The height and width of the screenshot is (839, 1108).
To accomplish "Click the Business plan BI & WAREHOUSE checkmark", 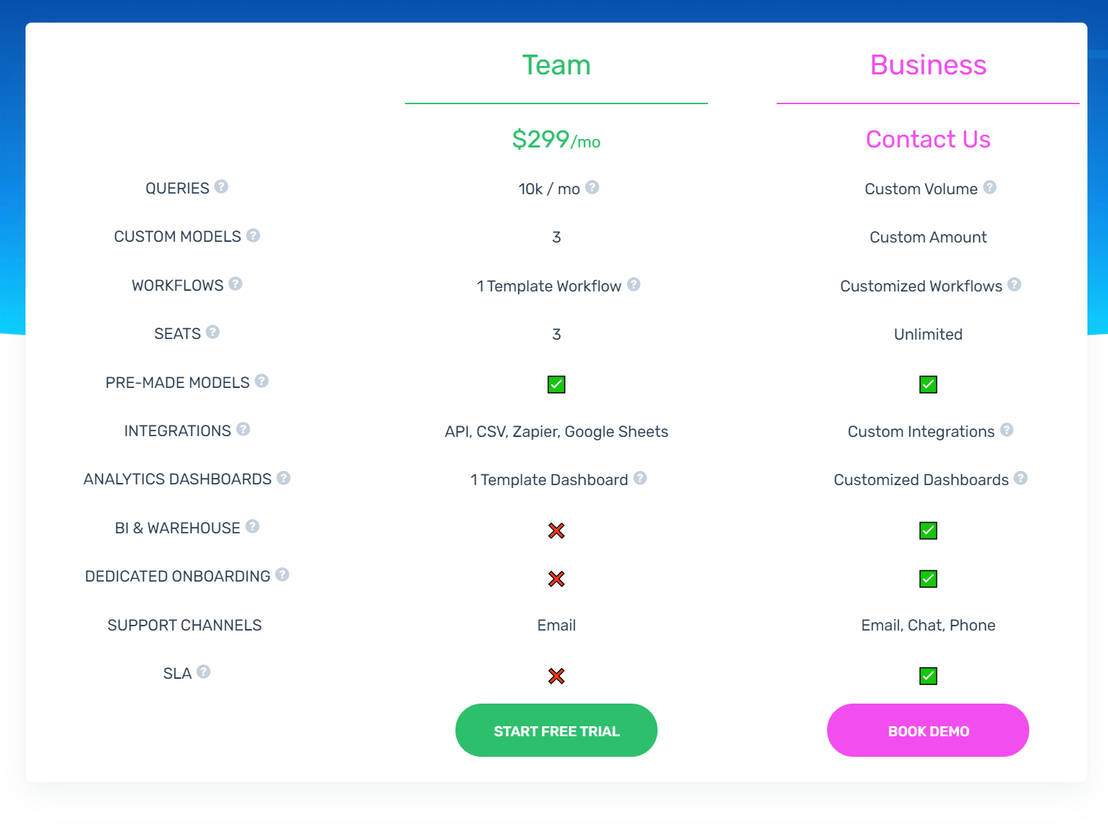I will click(928, 530).
